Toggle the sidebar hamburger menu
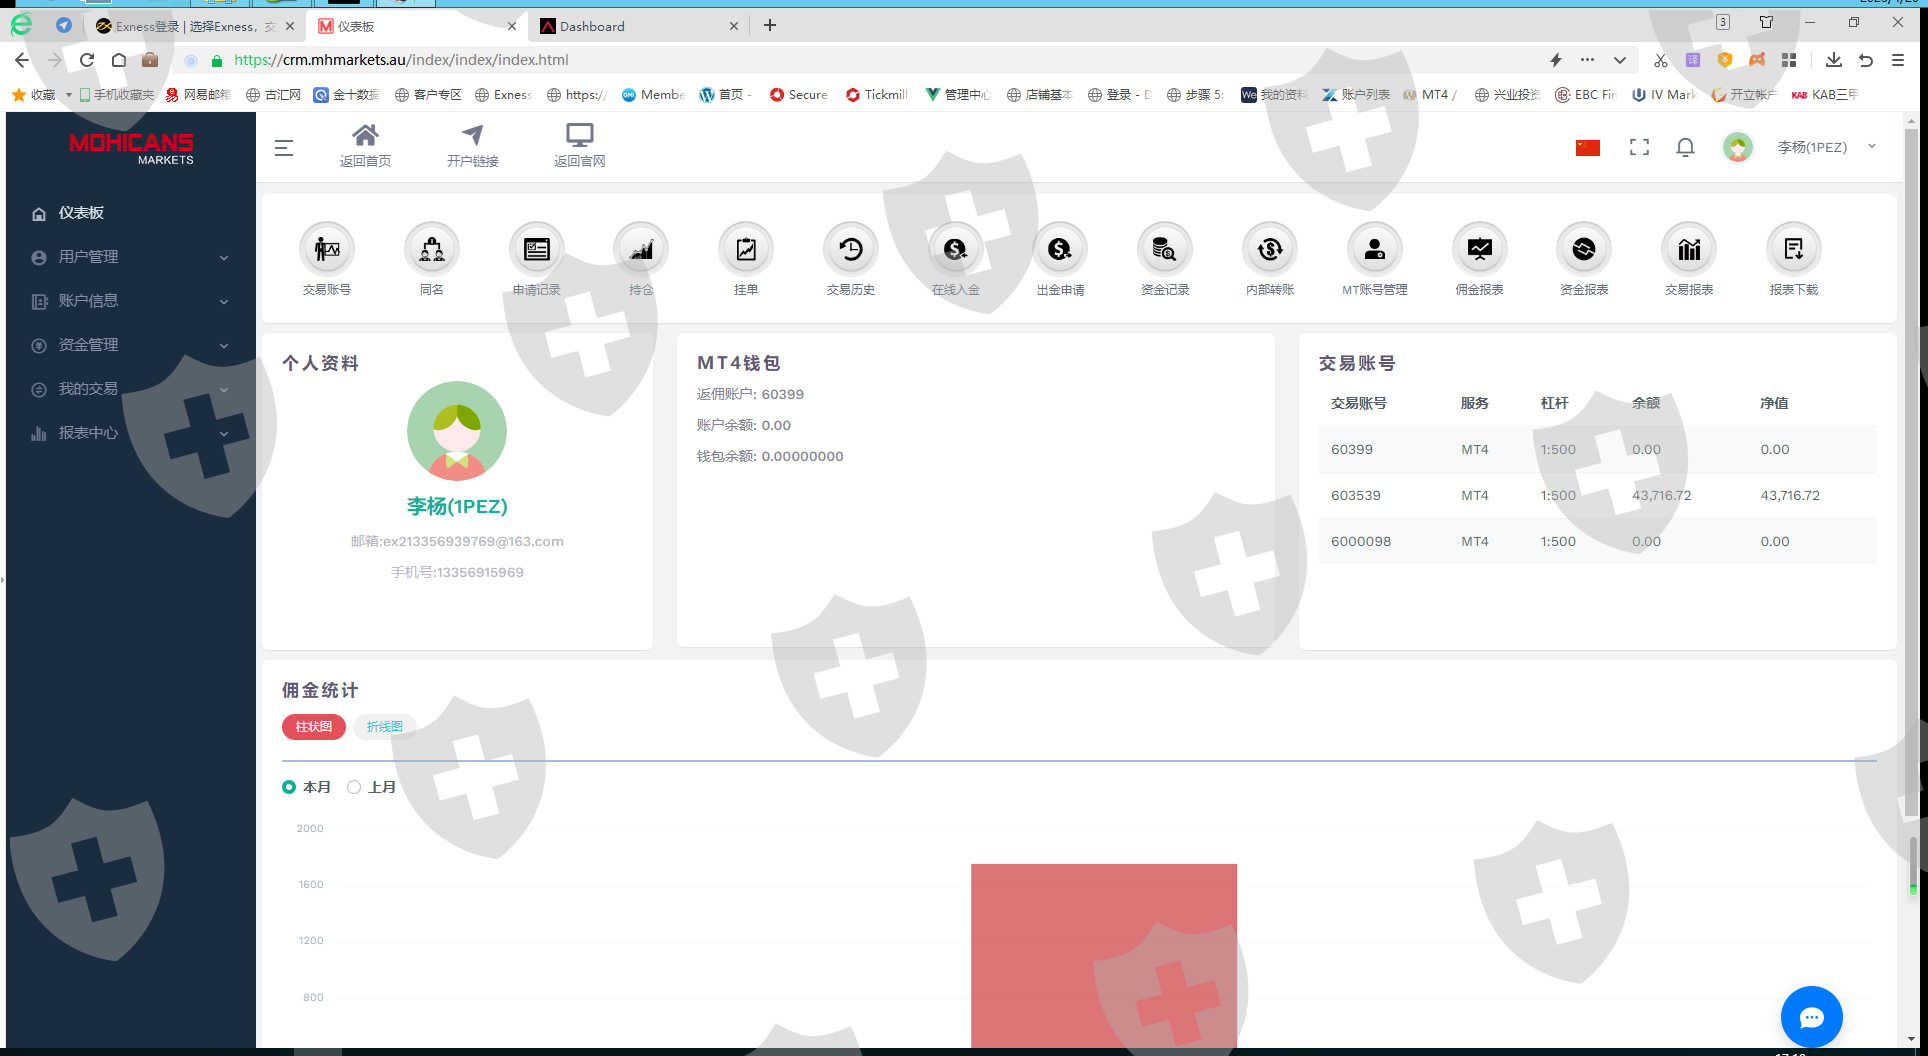The height and width of the screenshot is (1056, 1928). point(284,148)
